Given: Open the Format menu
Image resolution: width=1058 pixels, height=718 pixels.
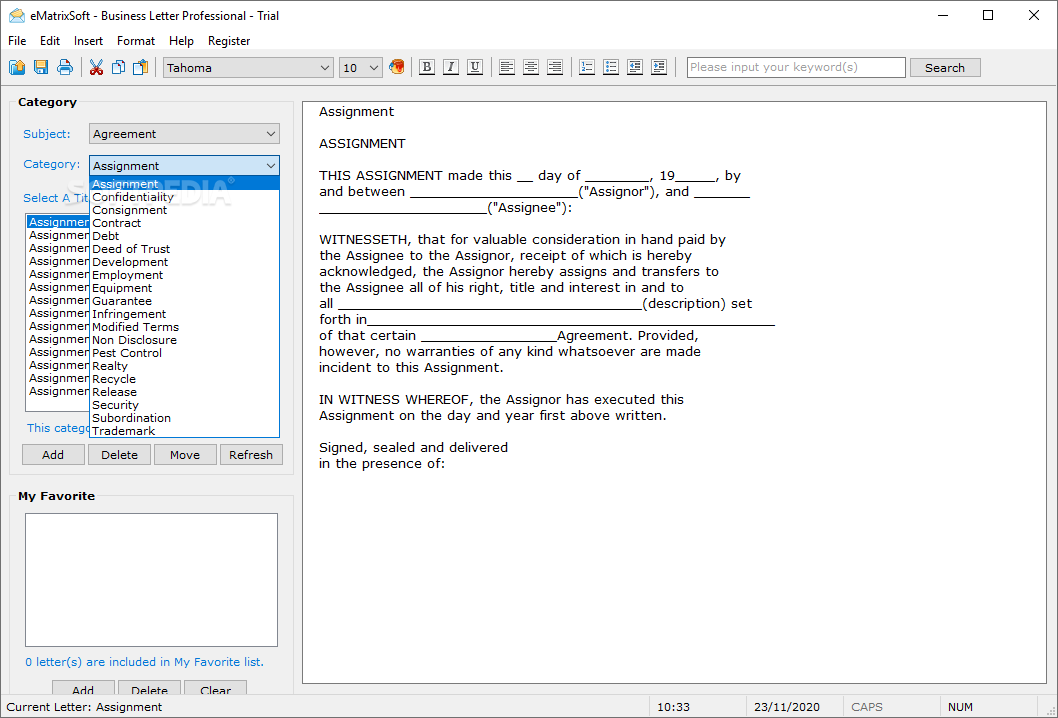Looking at the screenshot, I should (136, 41).
